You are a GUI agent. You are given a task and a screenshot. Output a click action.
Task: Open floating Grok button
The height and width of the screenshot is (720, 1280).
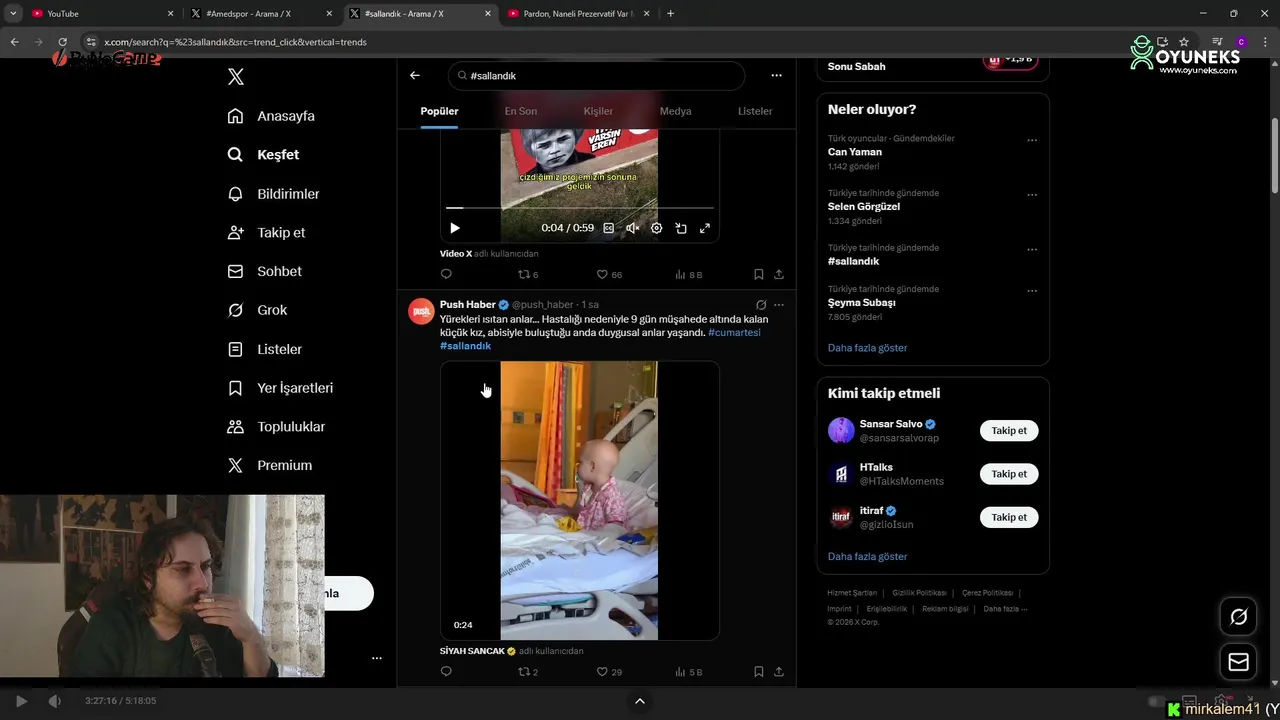[x=1238, y=617]
